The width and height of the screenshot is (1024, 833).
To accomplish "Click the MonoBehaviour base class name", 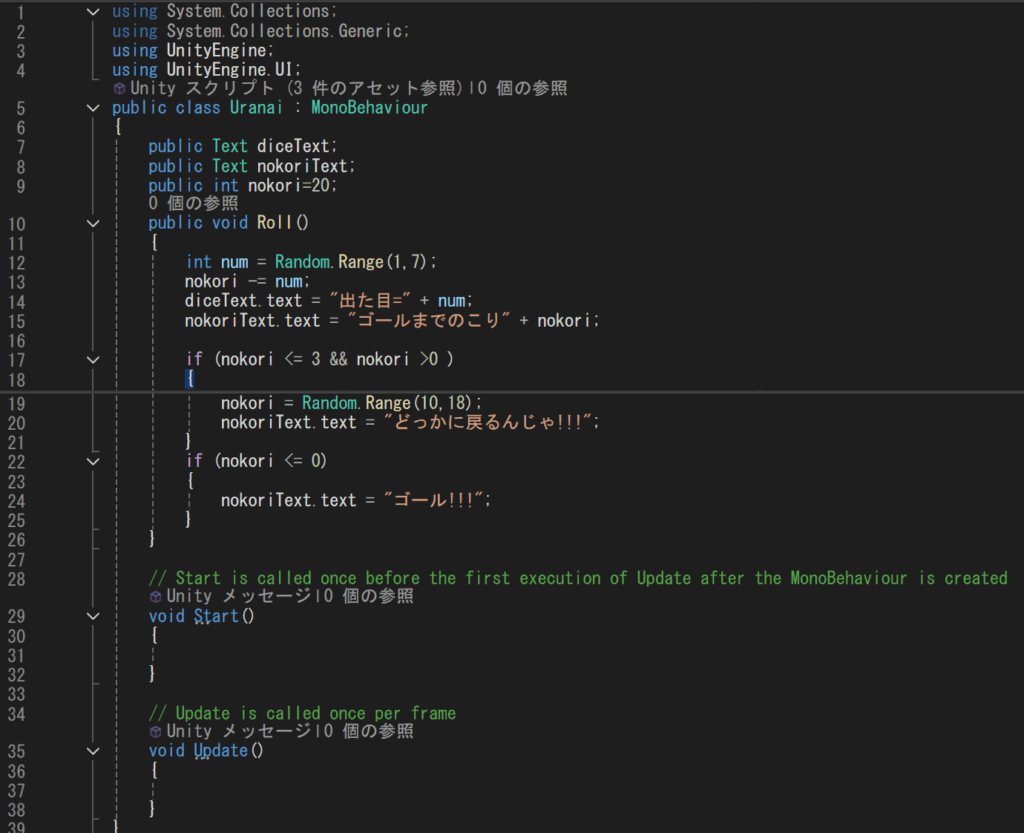I will coord(369,108).
